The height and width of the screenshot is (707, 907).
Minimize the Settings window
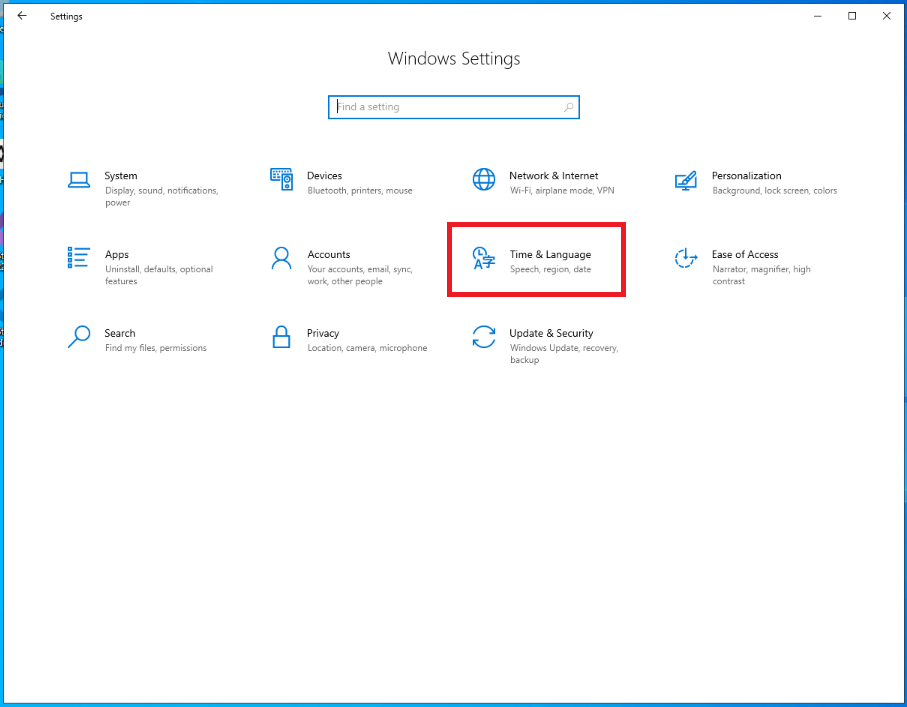(x=817, y=16)
